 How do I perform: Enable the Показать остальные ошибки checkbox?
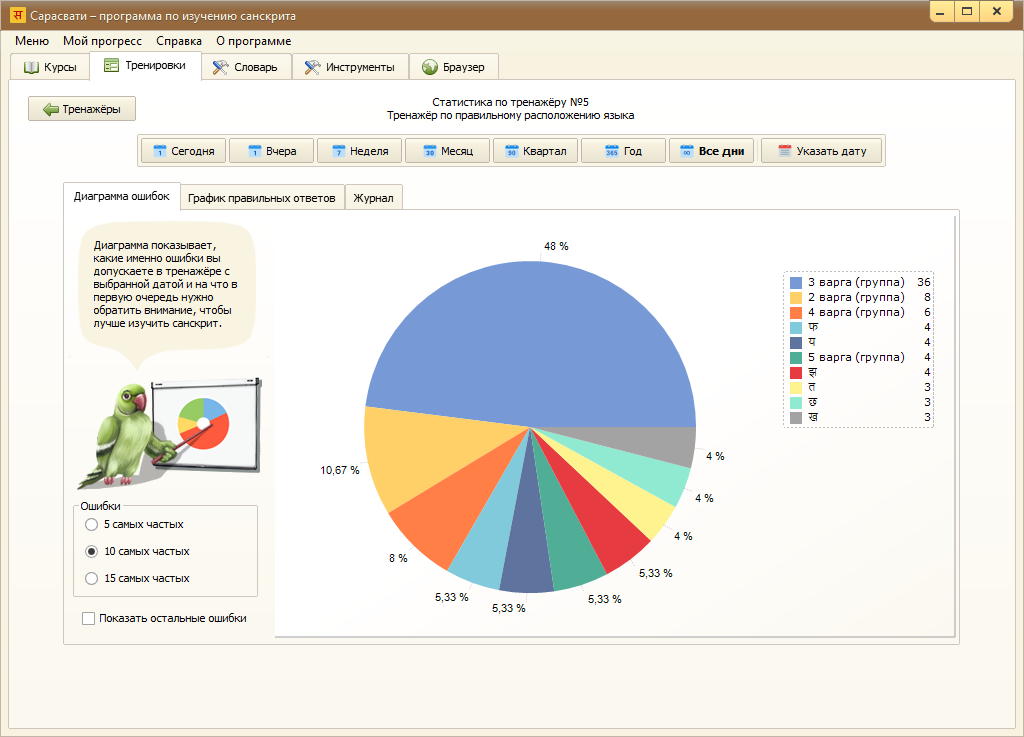pos(88,618)
